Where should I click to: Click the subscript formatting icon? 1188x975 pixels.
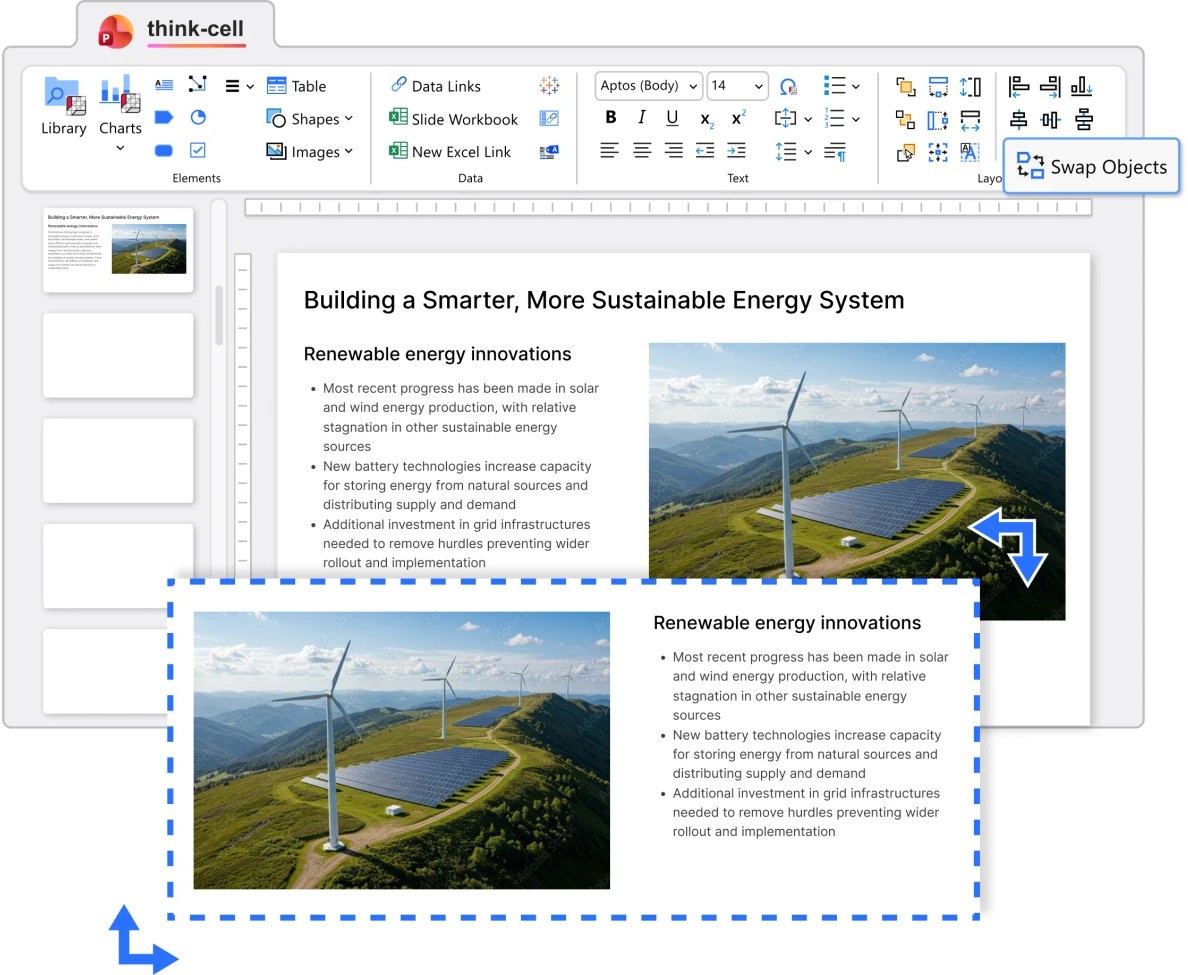[706, 119]
